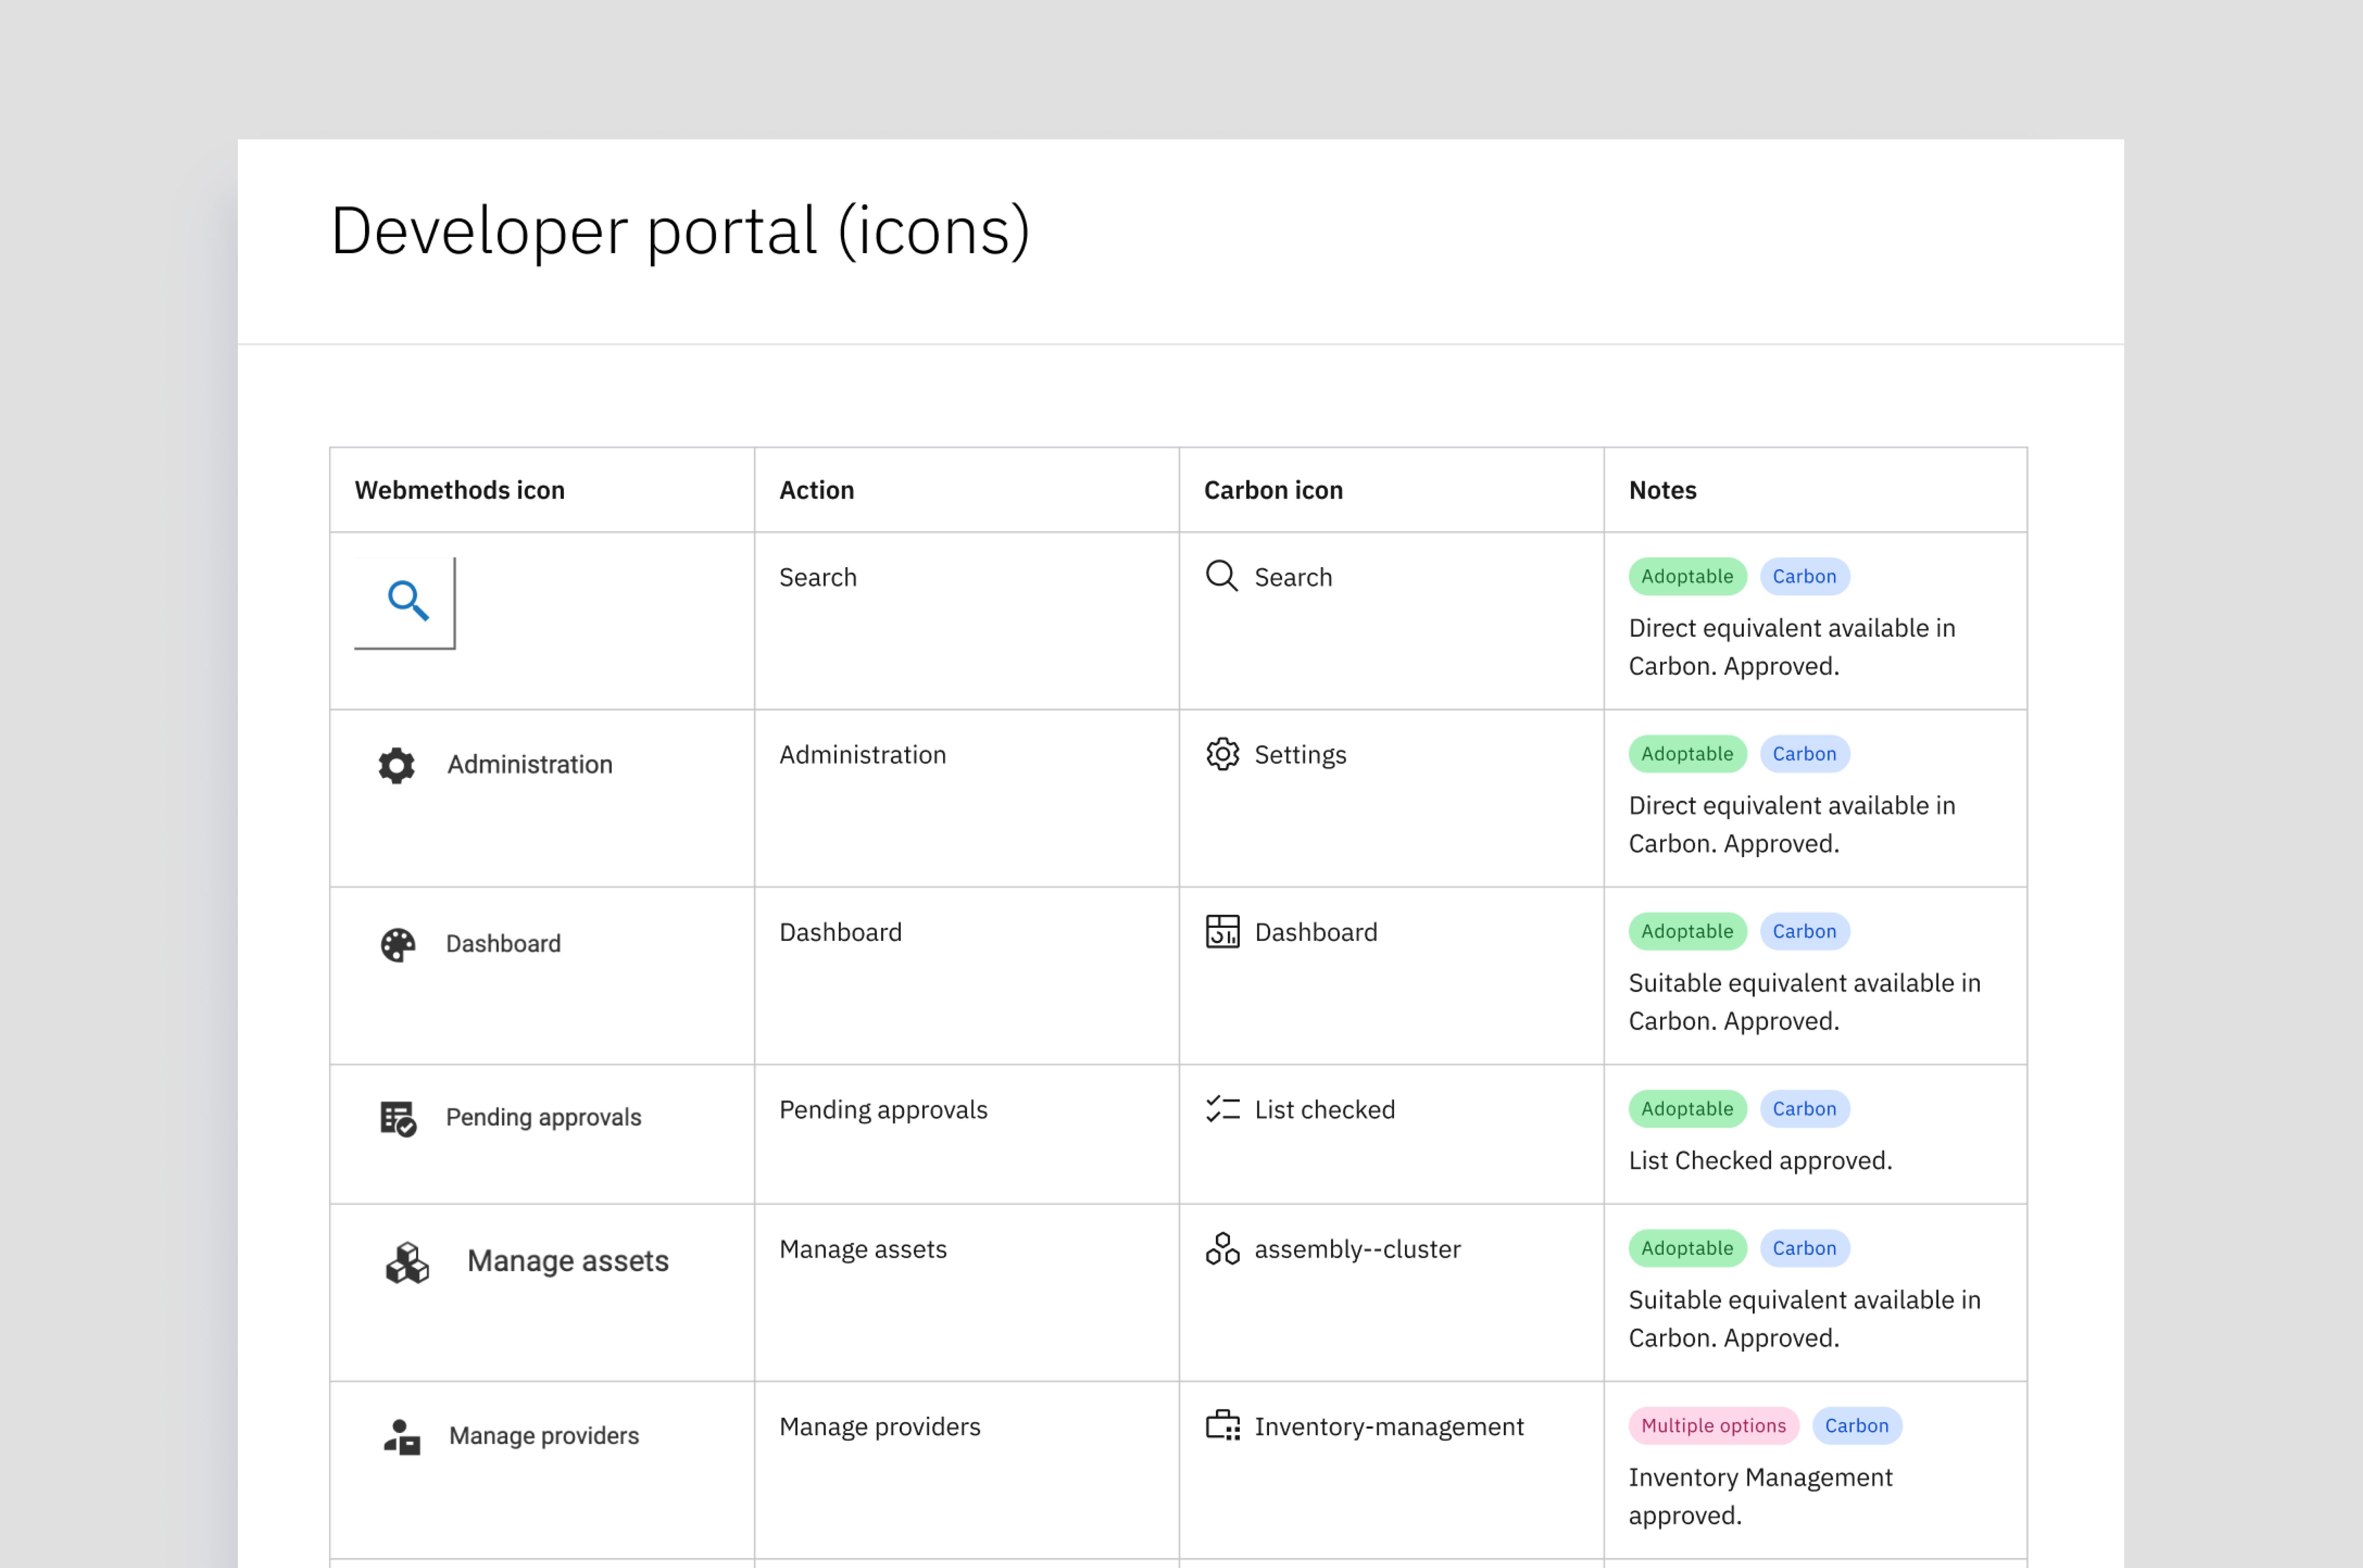
Task: Click the blue Webmethods search magnifier icon
Action: pyautogui.click(x=408, y=600)
